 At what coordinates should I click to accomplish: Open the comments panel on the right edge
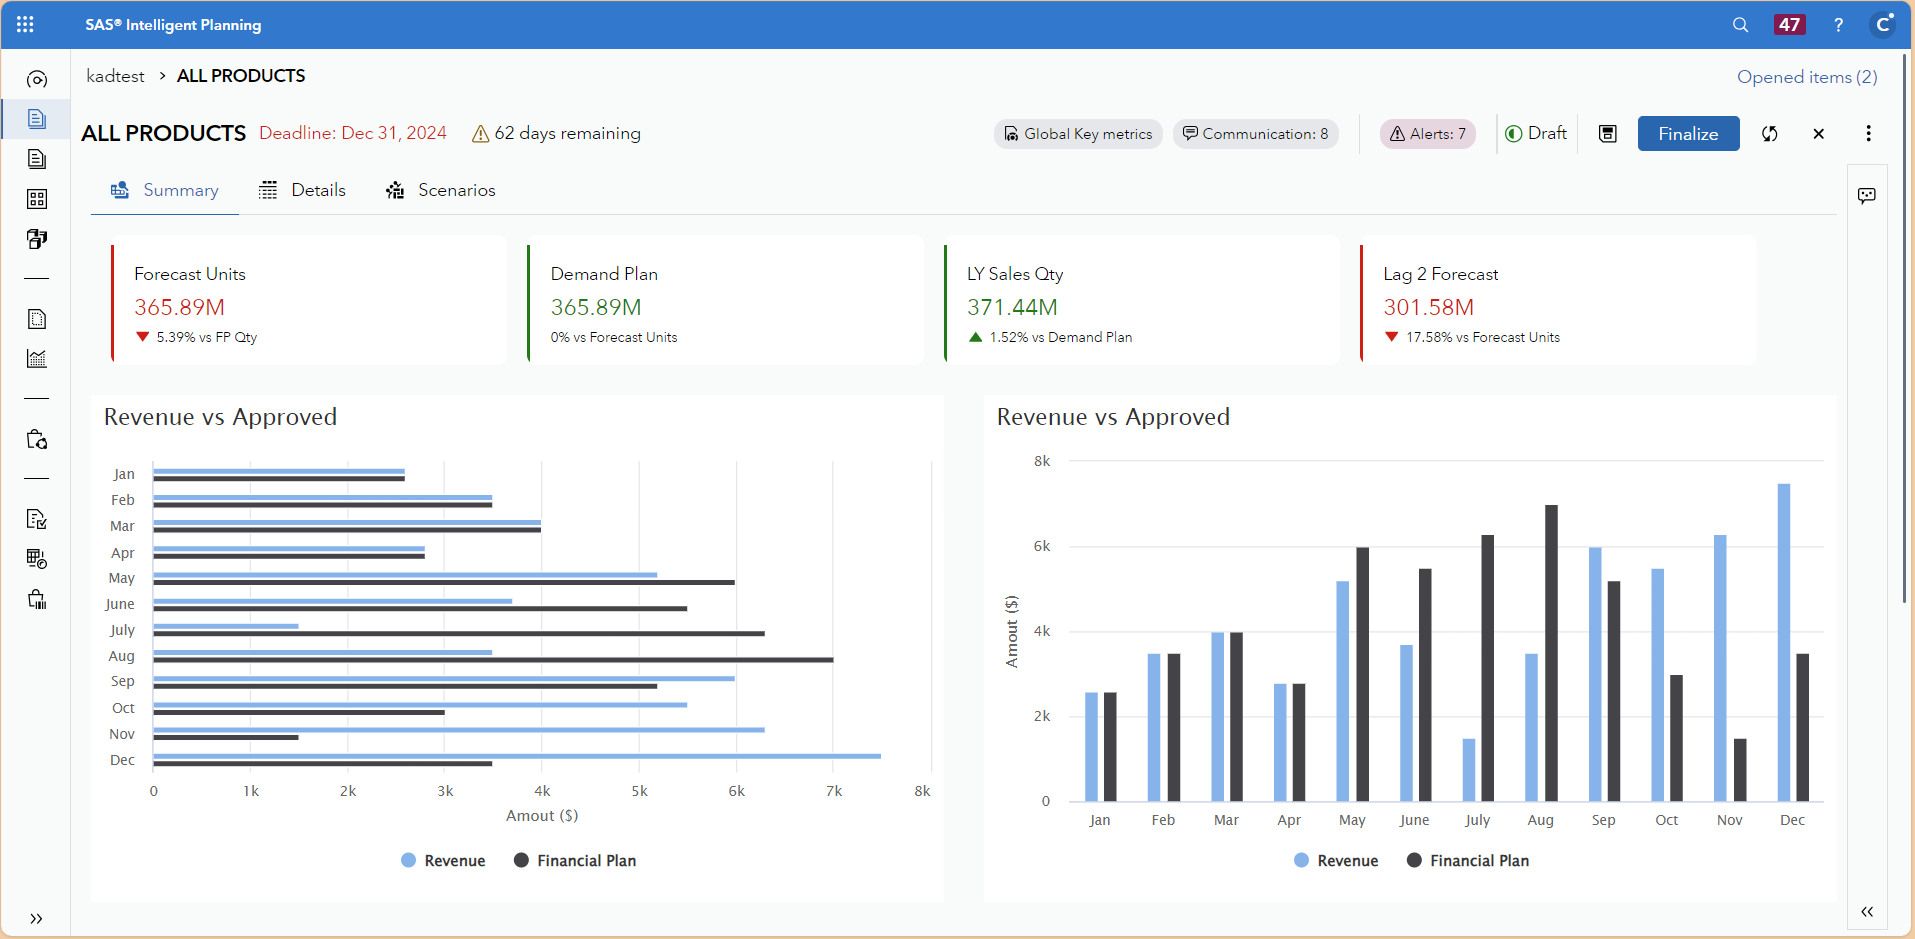1868,196
